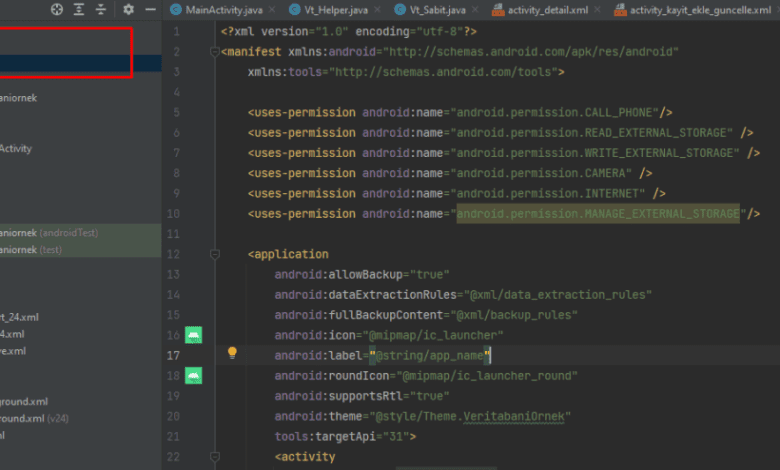Select the 'aniornek (test)' tree row
The width and height of the screenshot is (780, 470).
(x=81, y=250)
